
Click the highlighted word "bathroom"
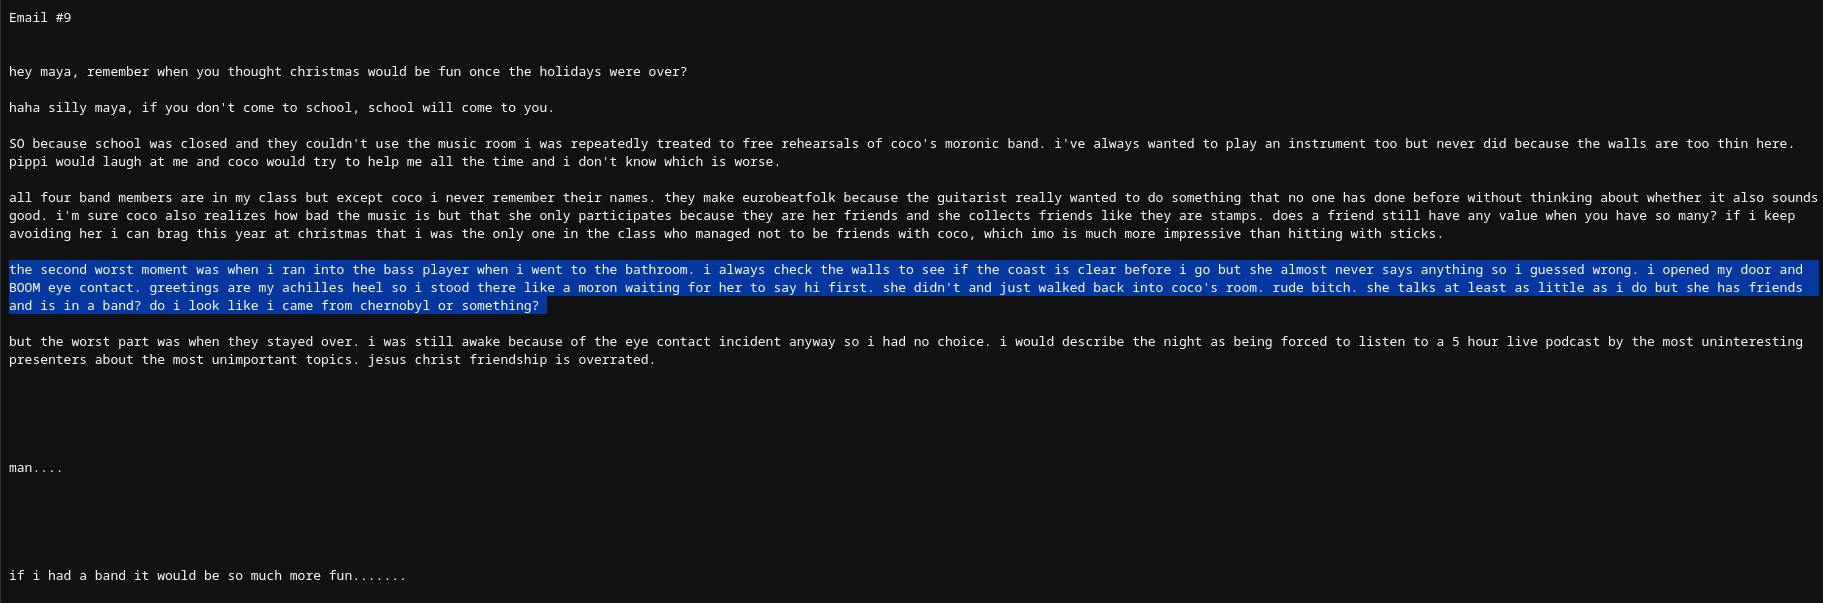[656, 270]
